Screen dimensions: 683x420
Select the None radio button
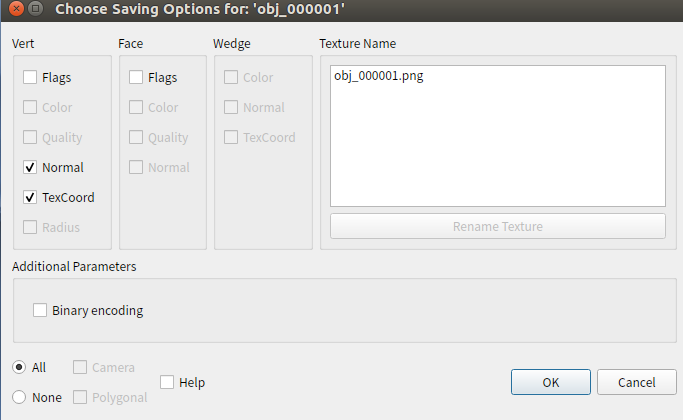click(19, 397)
